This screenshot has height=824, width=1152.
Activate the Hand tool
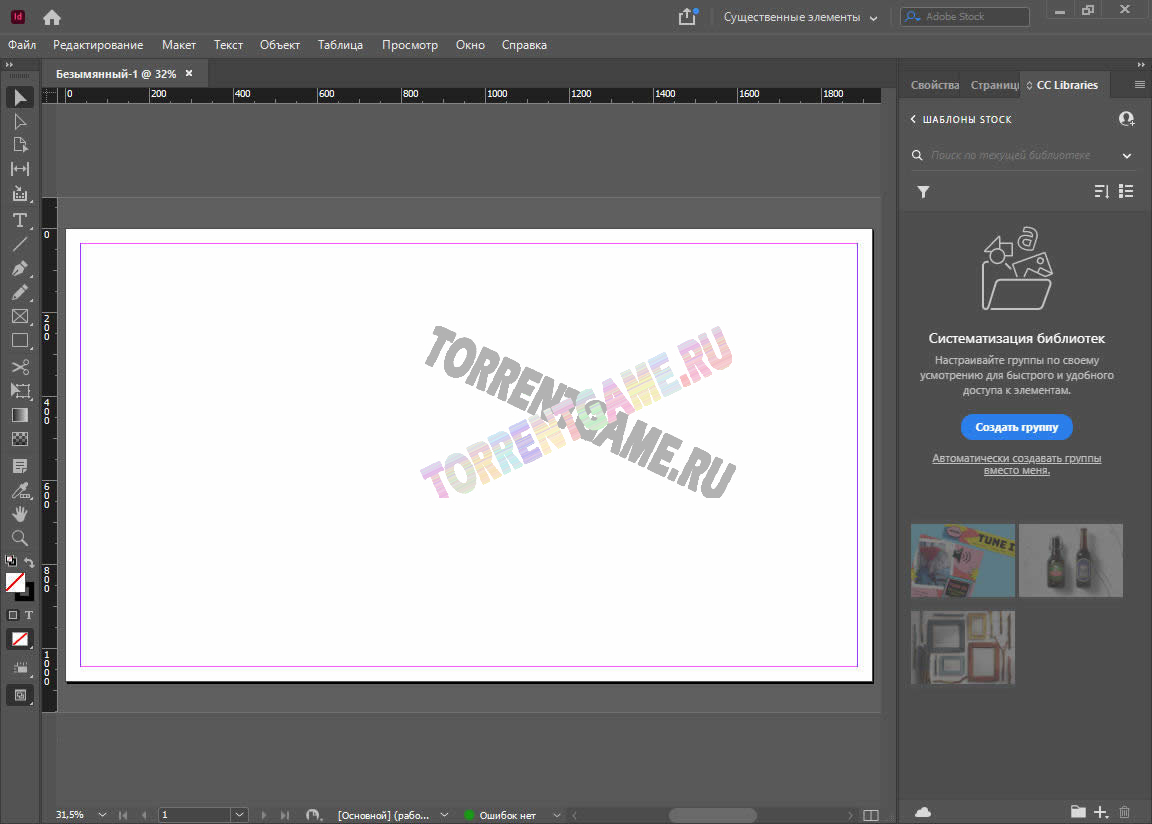[19, 514]
